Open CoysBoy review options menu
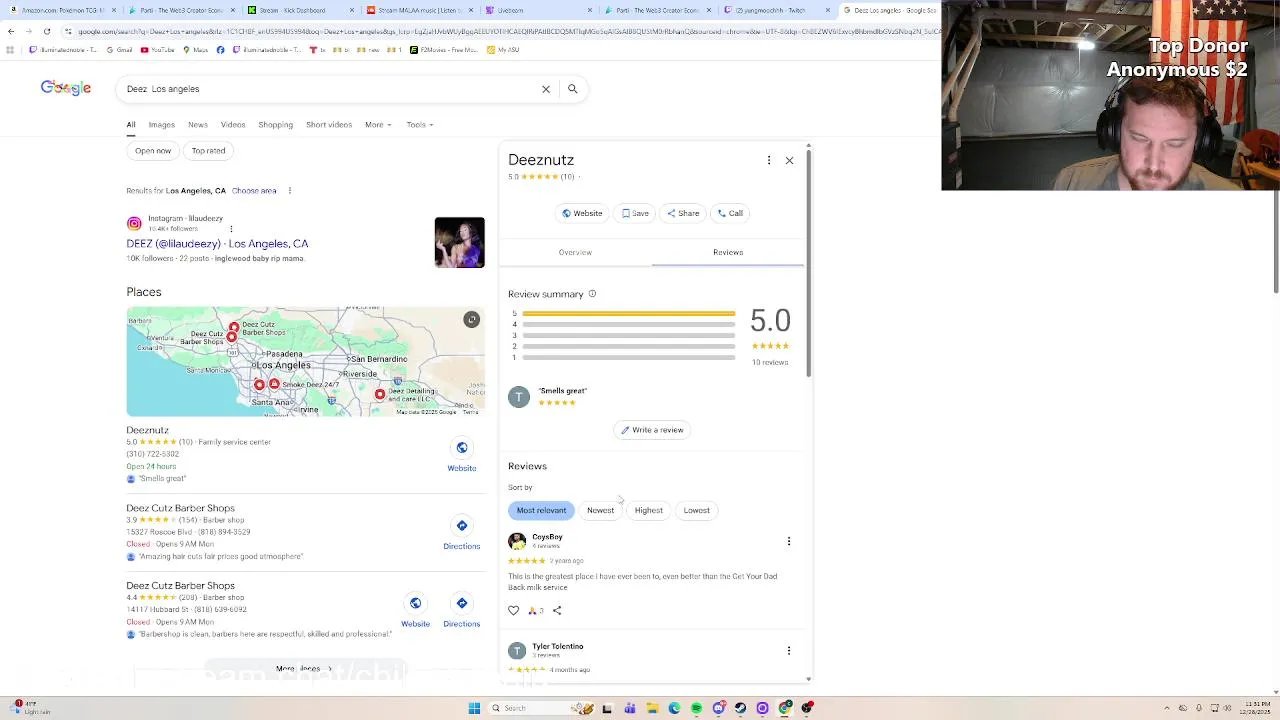1280x720 pixels. click(x=789, y=541)
